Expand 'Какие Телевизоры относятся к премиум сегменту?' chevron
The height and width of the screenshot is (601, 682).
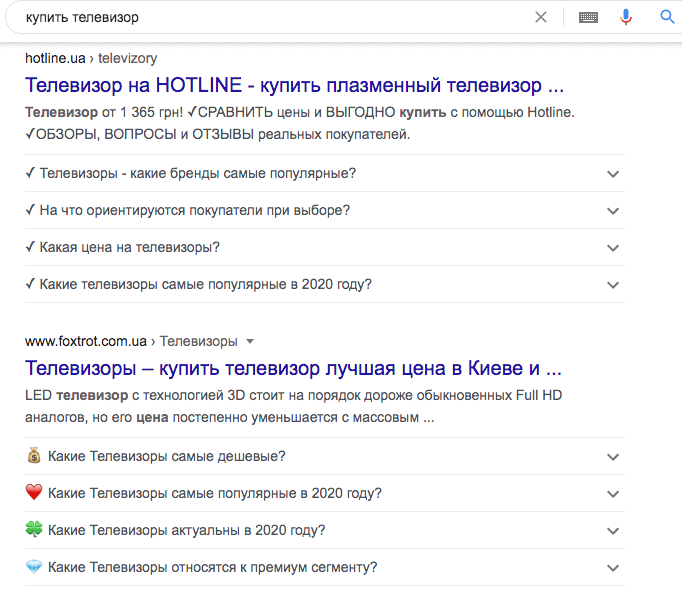(613, 568)
